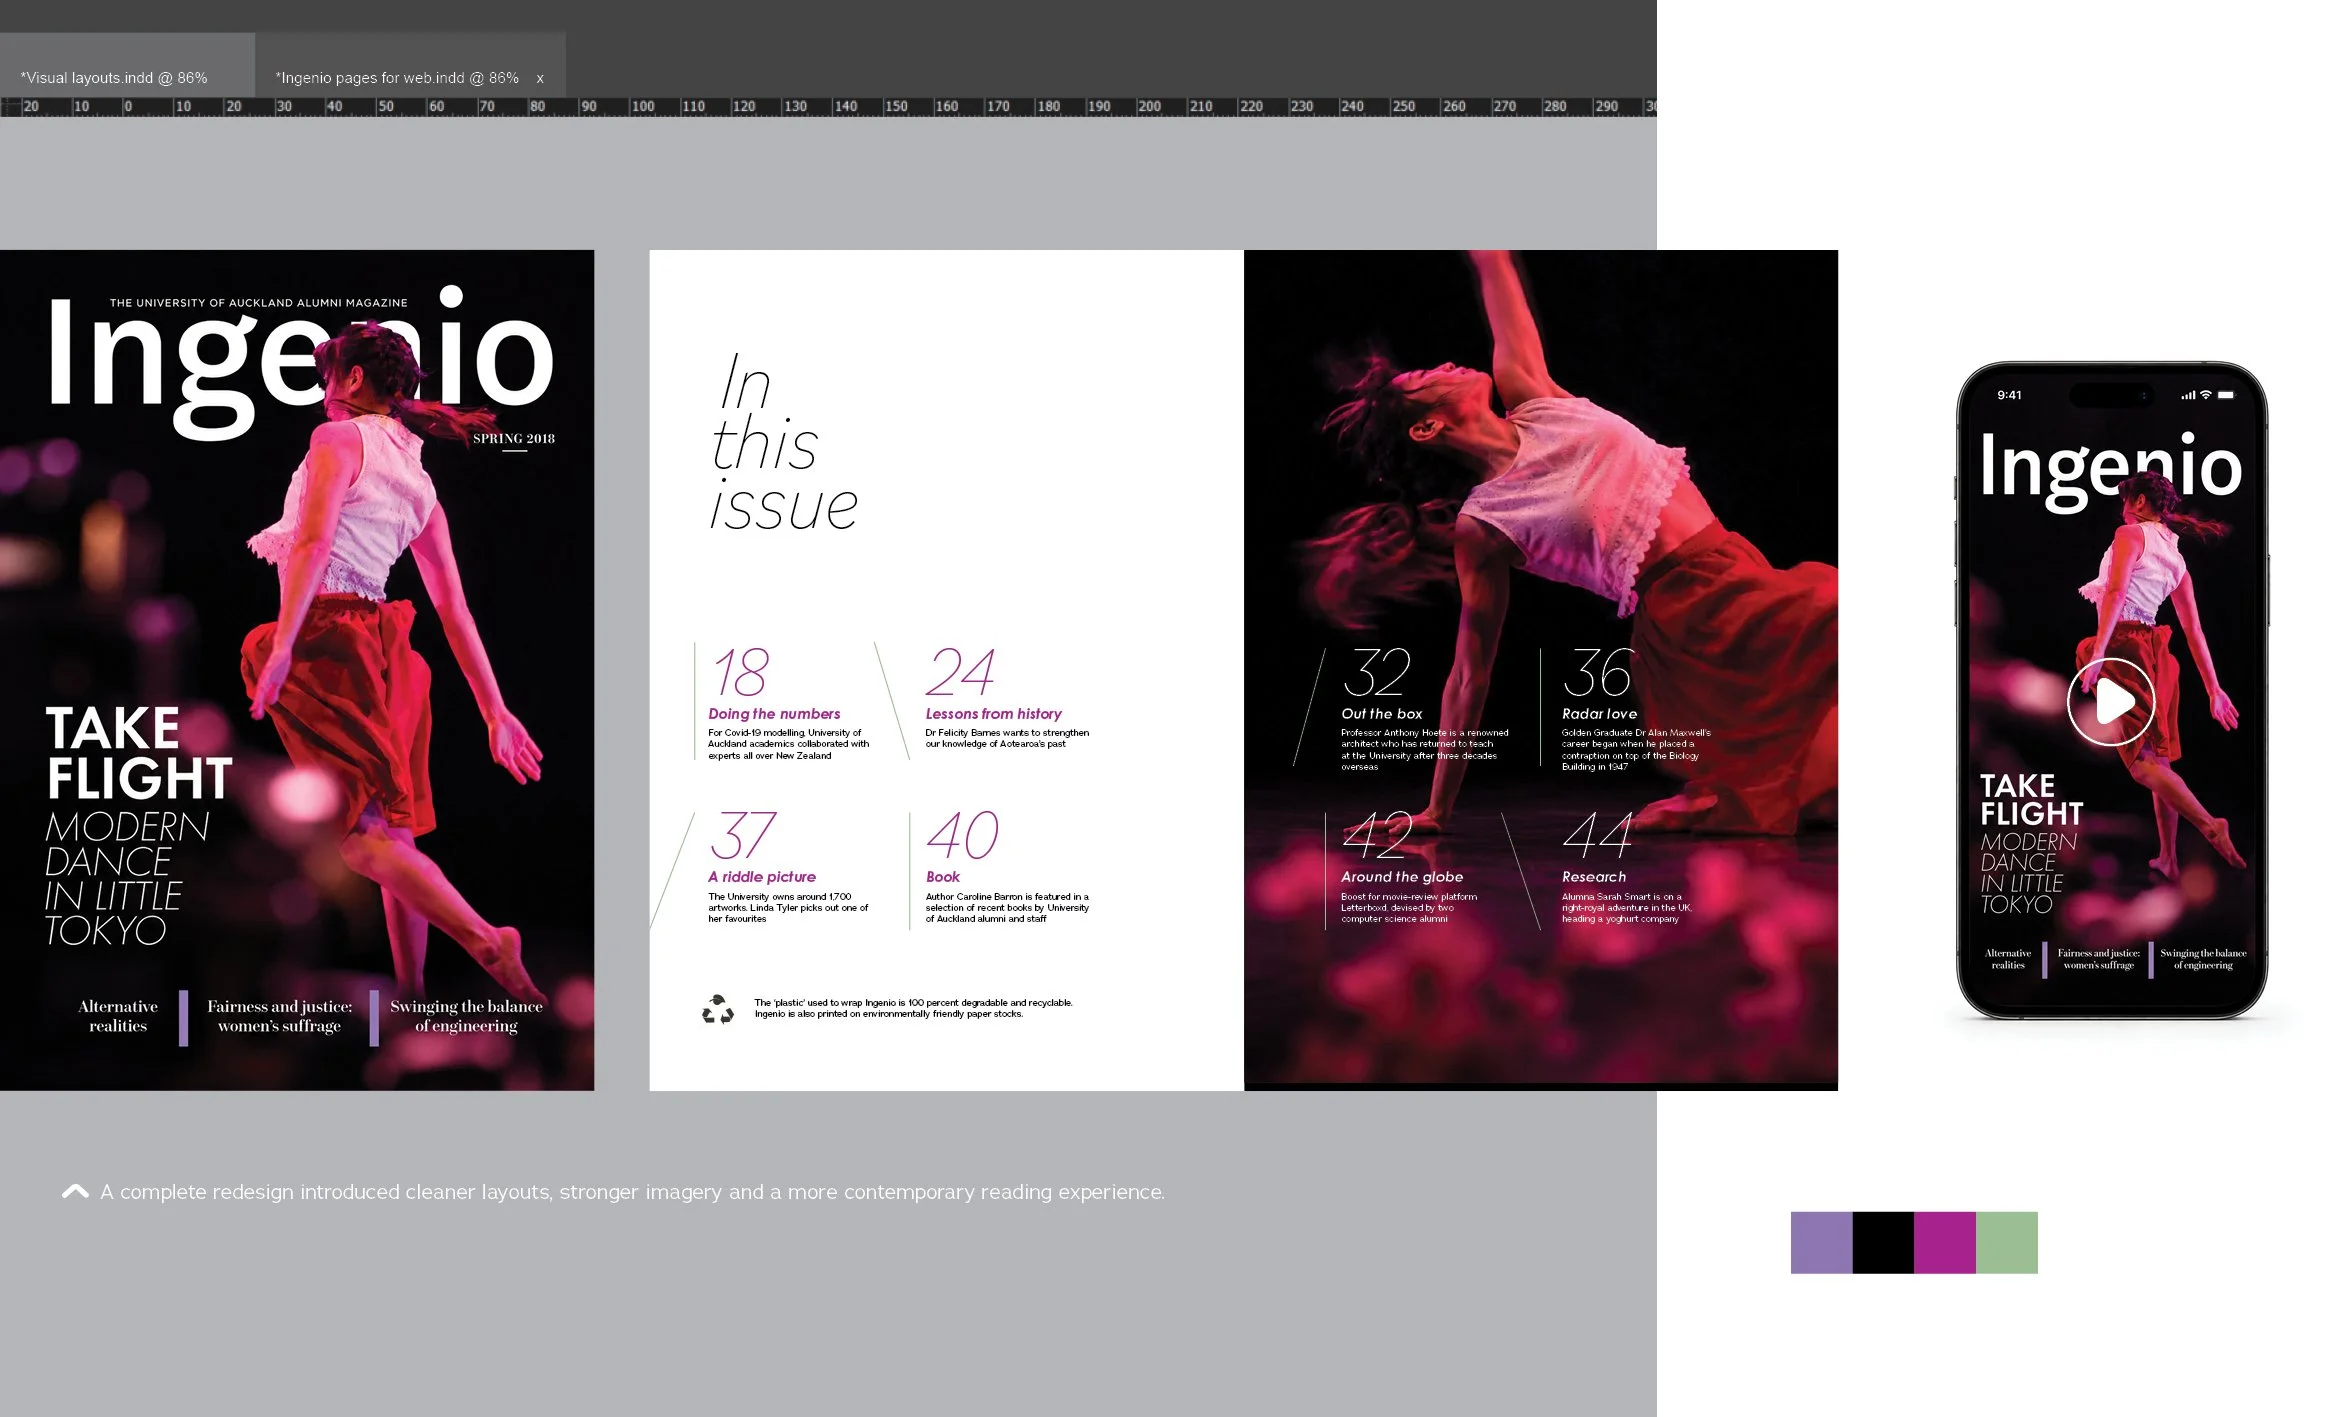Click the upward chevron beside the caption

tap(75, 1191)
